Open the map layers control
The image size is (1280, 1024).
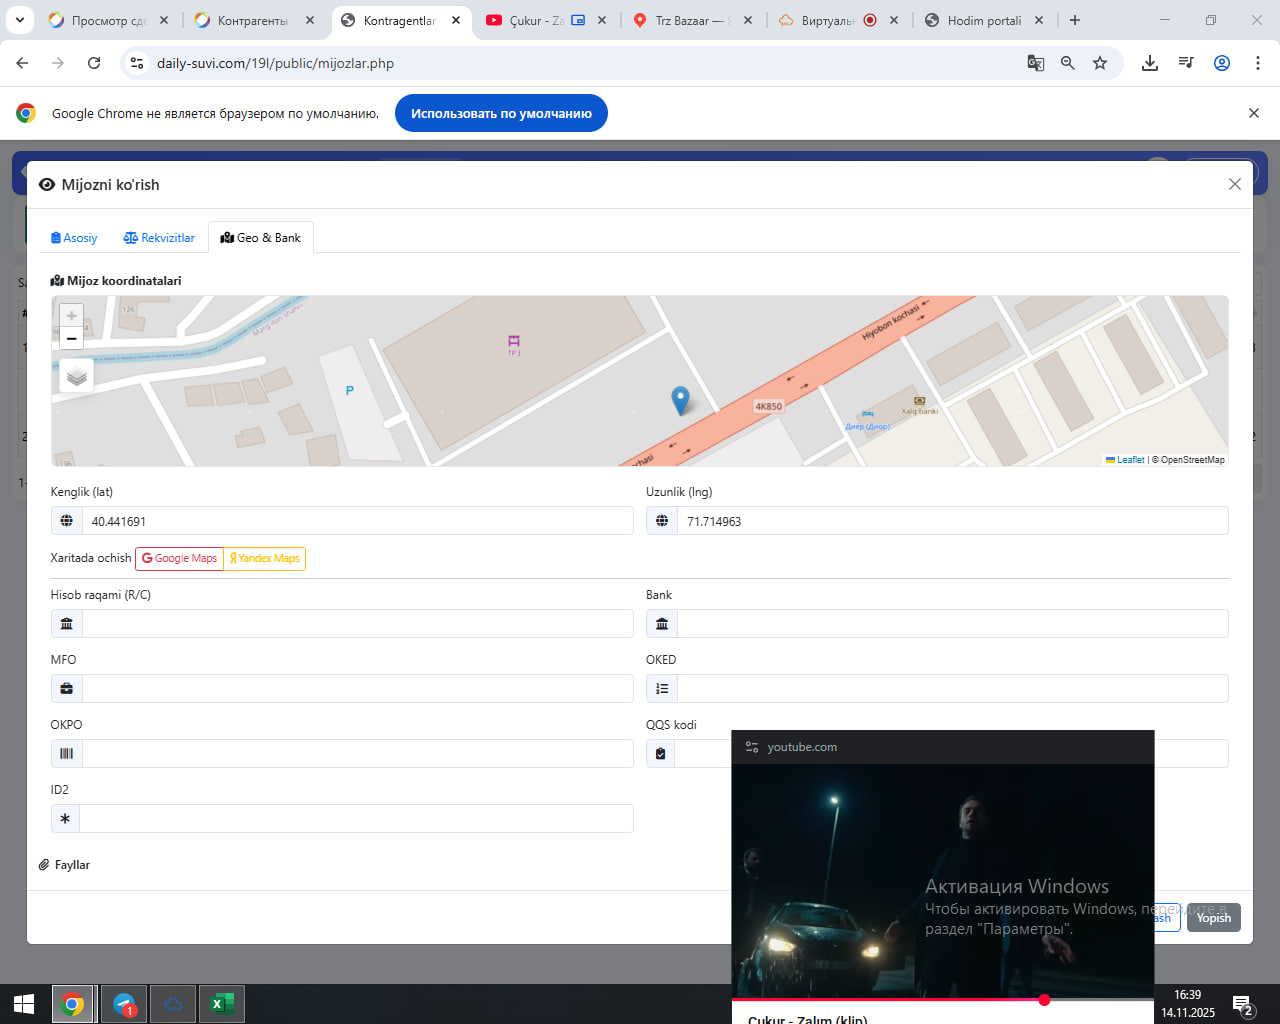click(x=77, y=376)
